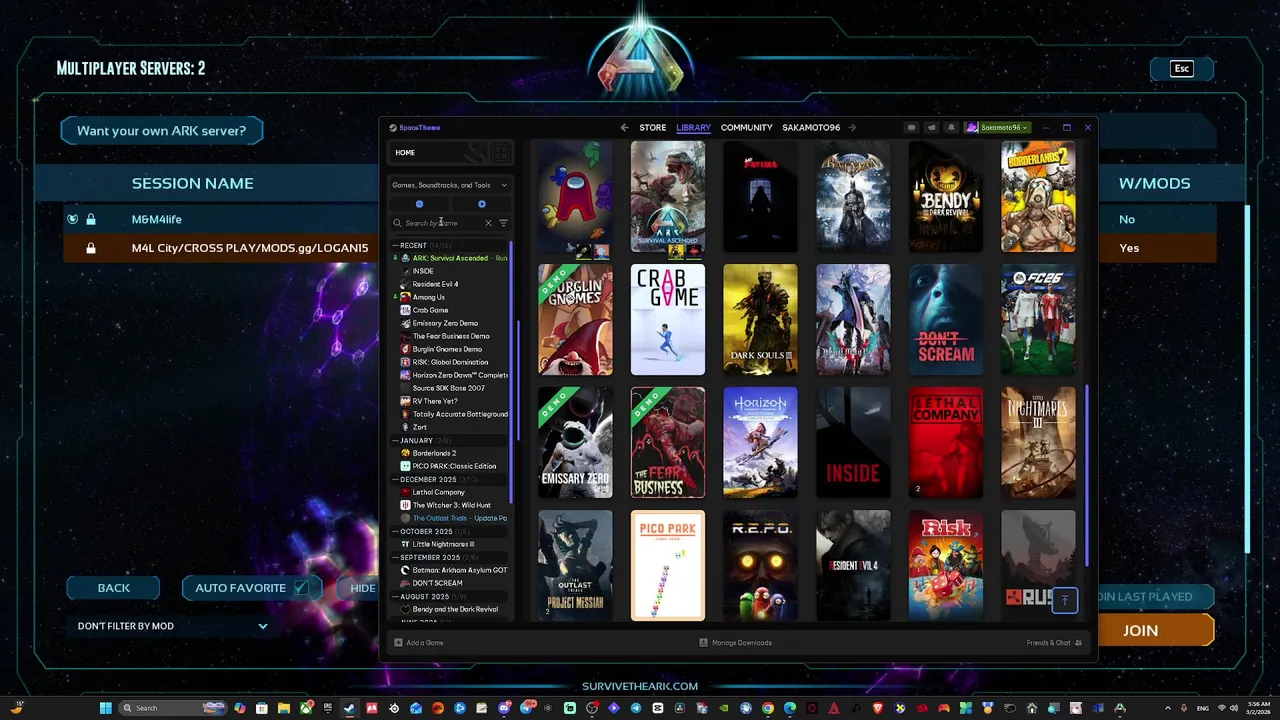The width and height of the screenshot is (1280, 720).
Task: Open DON'T FILTER BY MOD dropdown
Action: pyautogui.click(x=172, y=626)
